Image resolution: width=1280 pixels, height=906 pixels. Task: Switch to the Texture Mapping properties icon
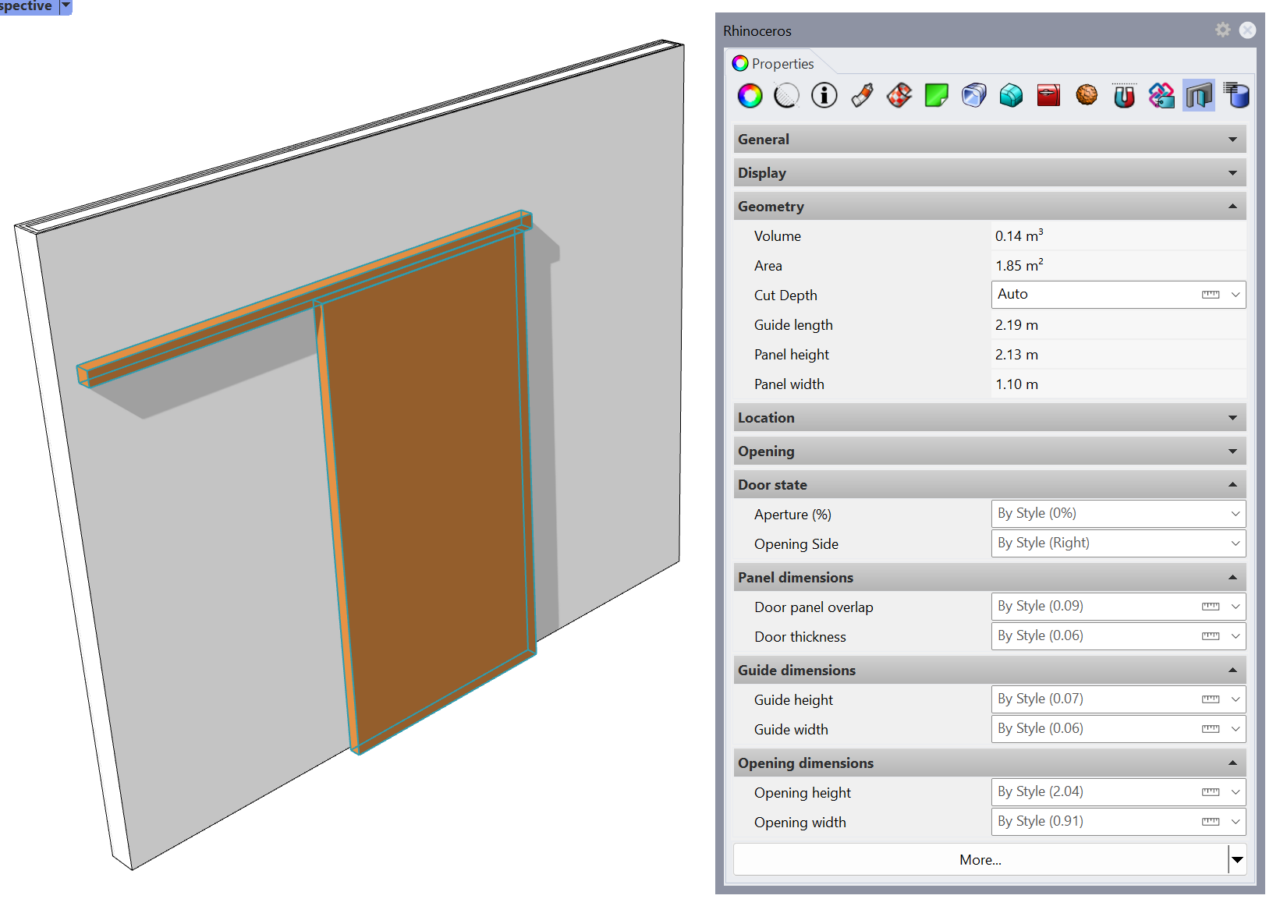click(x=899, y=95)
